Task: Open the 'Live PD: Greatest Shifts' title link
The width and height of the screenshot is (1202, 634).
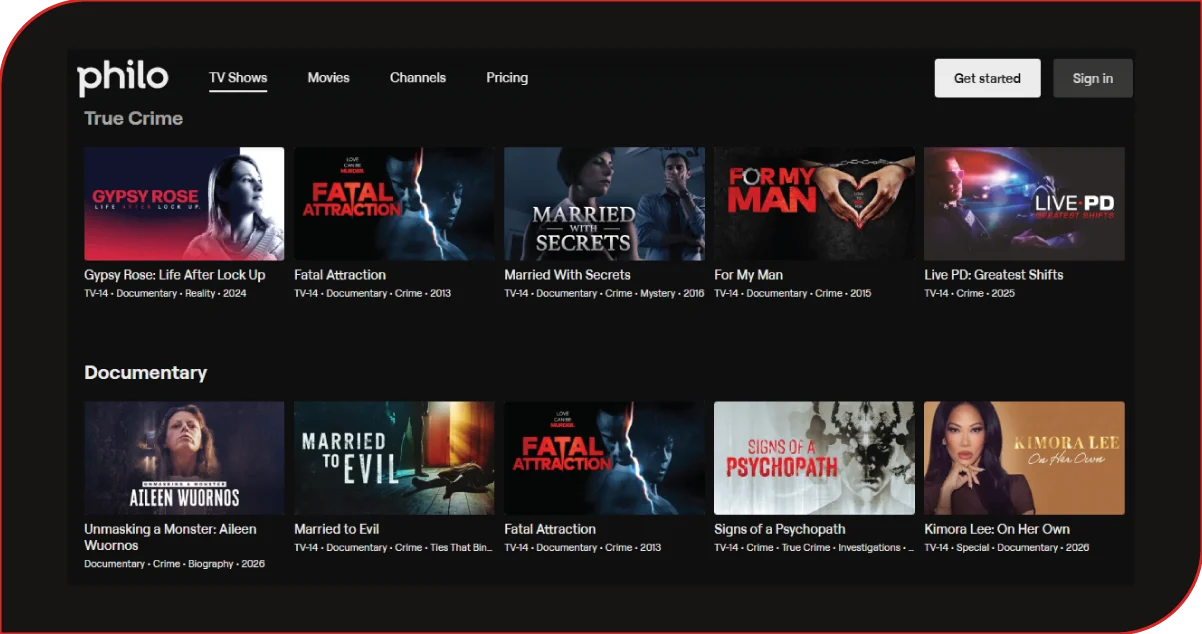Action: 994,275
